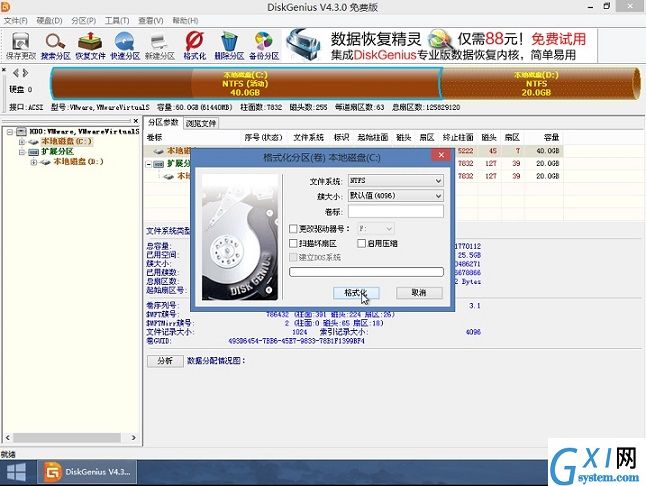Select Local Disk (C:) in tree
This screenshot has width=646, height=486.
(x=66, y=142)
